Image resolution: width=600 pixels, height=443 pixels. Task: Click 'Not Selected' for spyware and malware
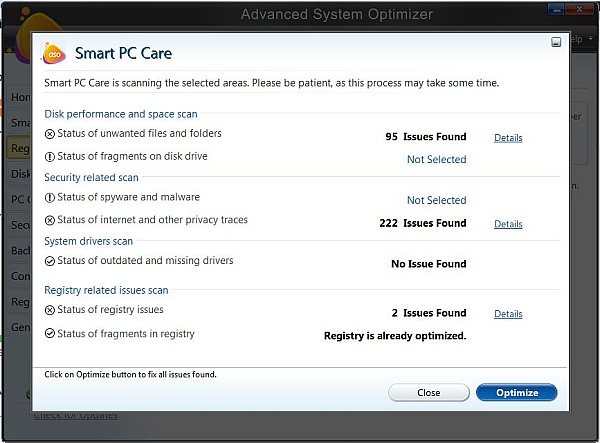coord(436,200)
